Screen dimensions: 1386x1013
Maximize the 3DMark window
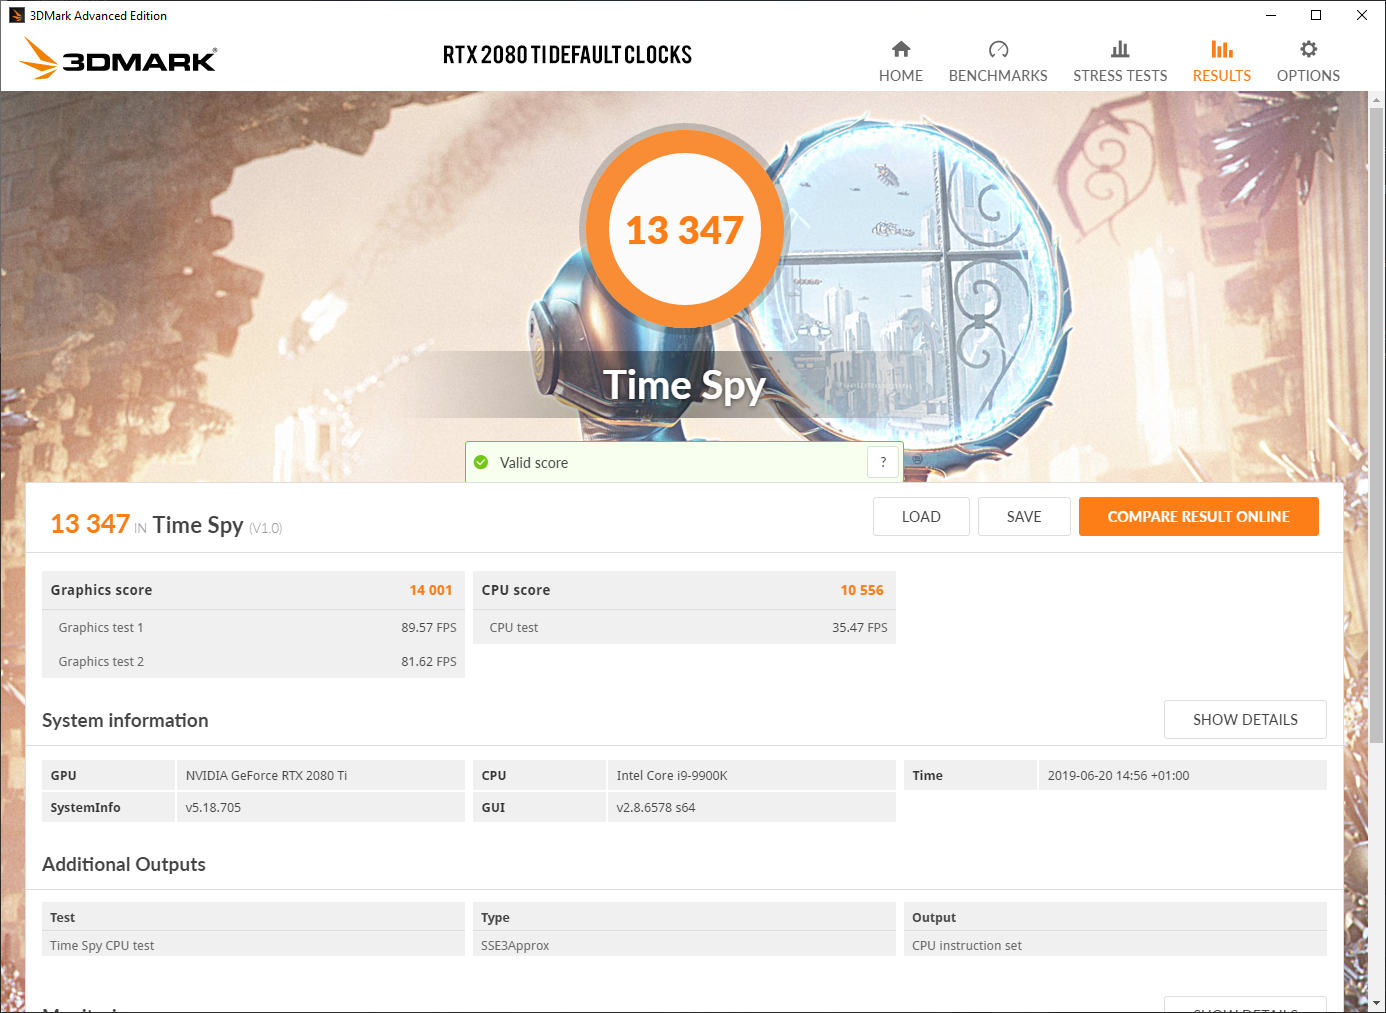(x=1316, y=15)
